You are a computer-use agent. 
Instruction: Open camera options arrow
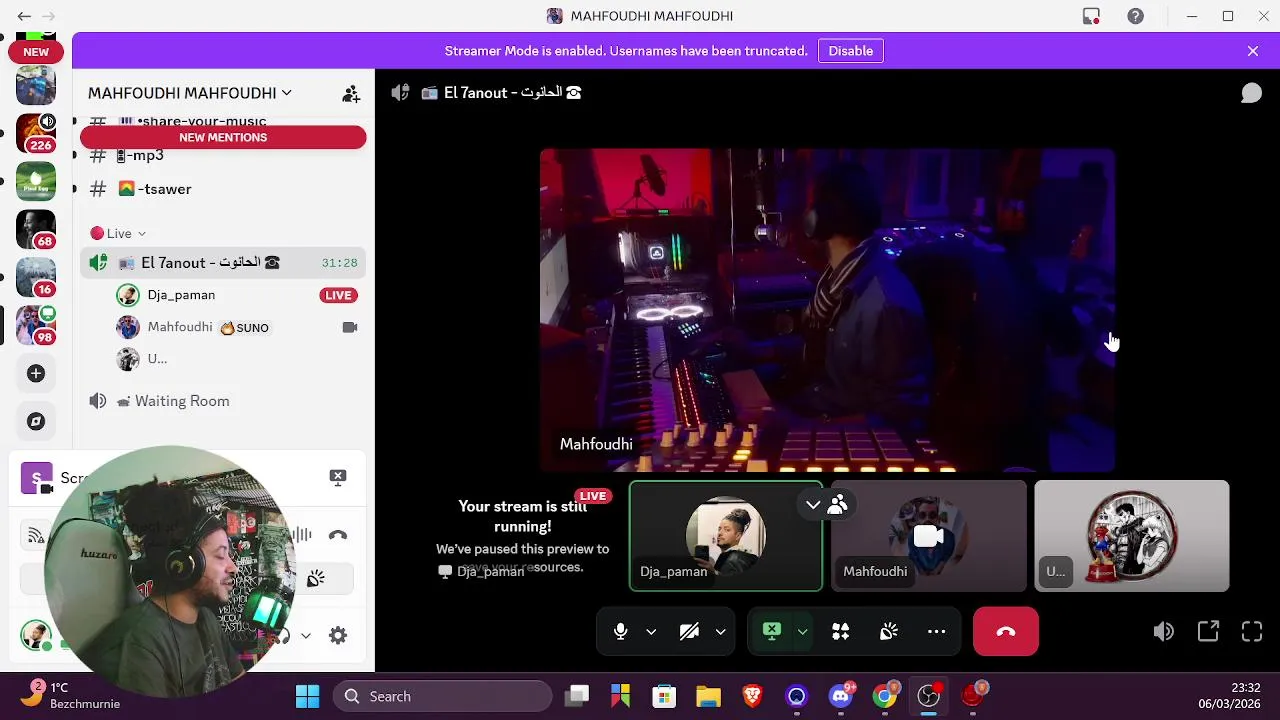(x=720, y=631)
